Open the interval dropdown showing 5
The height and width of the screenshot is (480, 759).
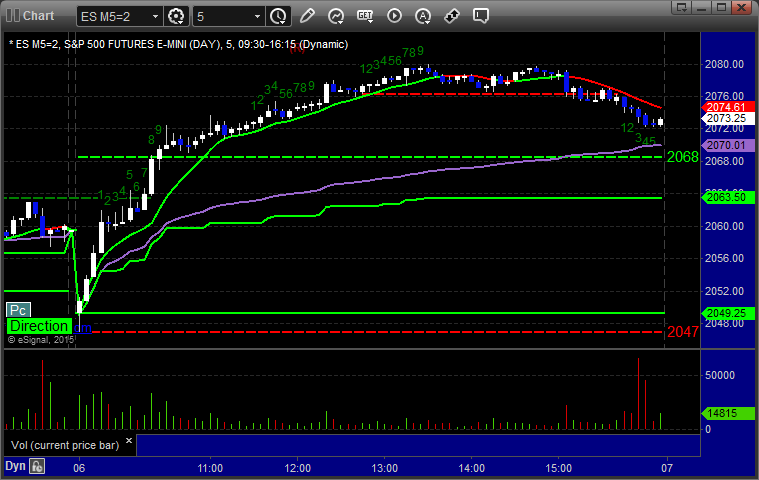pos(258,16)
